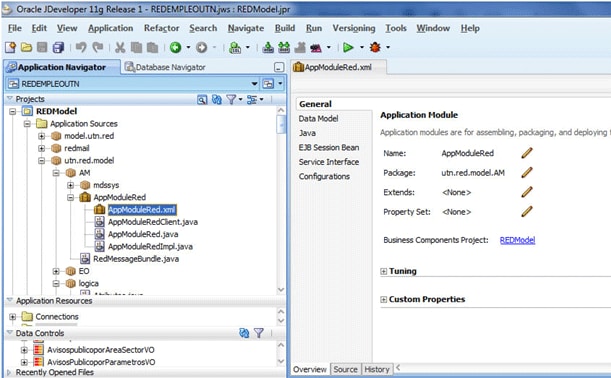Viewport: 611px width, 378px height.
Task: Edit the Property Set with pencil icon
Action: point(527,211)
